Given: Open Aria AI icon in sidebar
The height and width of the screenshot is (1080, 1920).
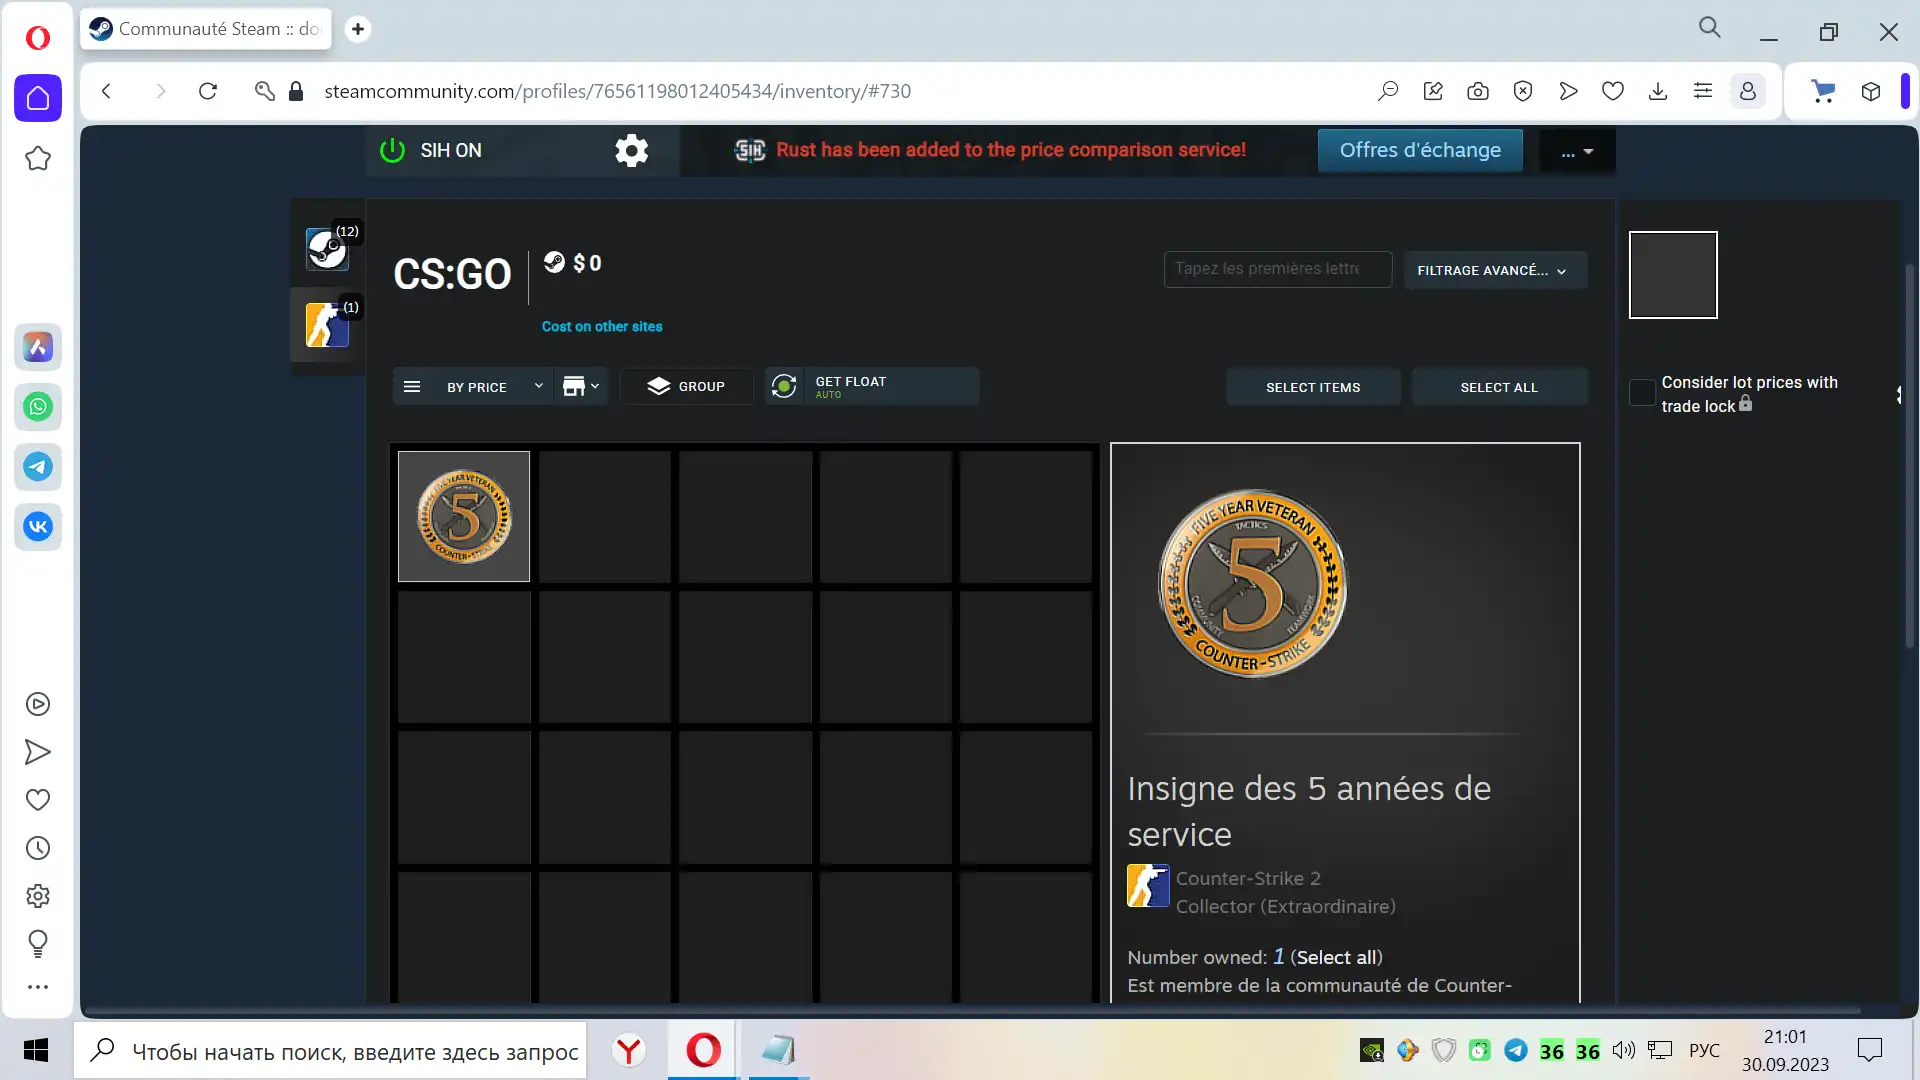Looking at the screenshot, I should click(x=38, y=347).
